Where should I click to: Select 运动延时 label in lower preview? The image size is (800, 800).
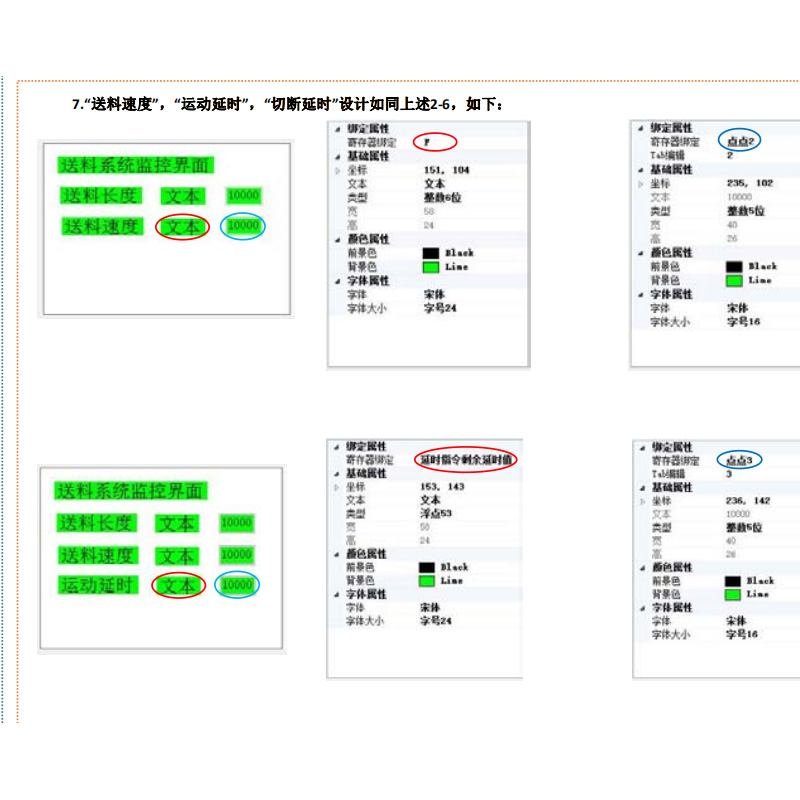[x=97, y=585]
